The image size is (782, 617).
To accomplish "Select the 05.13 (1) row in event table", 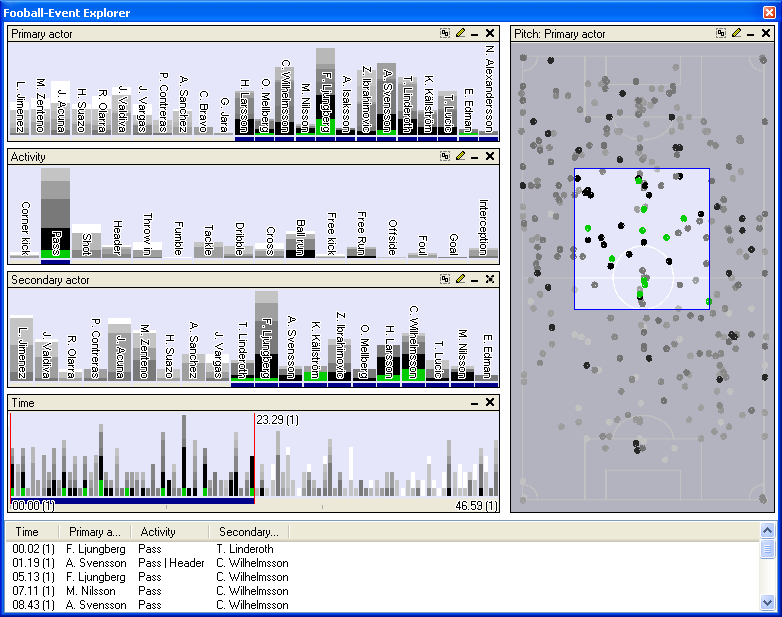I will (383, 577).
